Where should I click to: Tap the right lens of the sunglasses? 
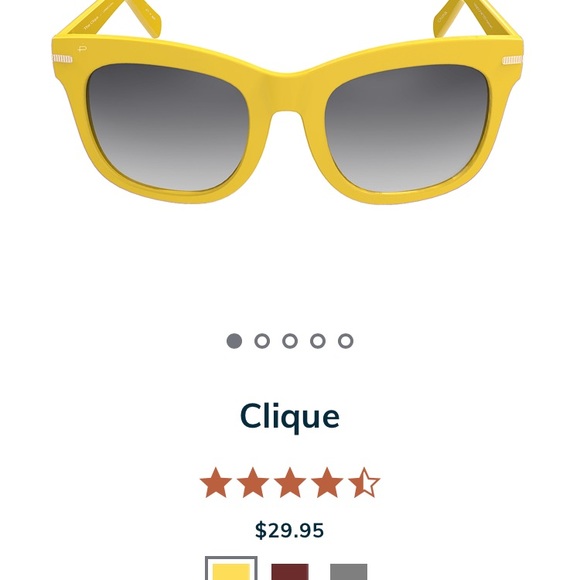[x=408, y=128]
